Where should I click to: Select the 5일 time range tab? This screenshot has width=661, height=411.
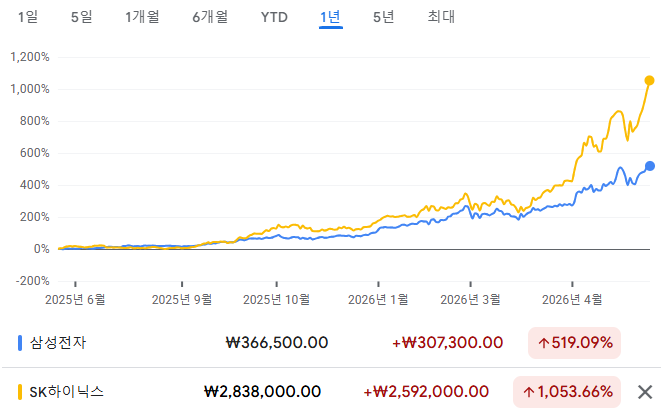click(x=81, y=17)
